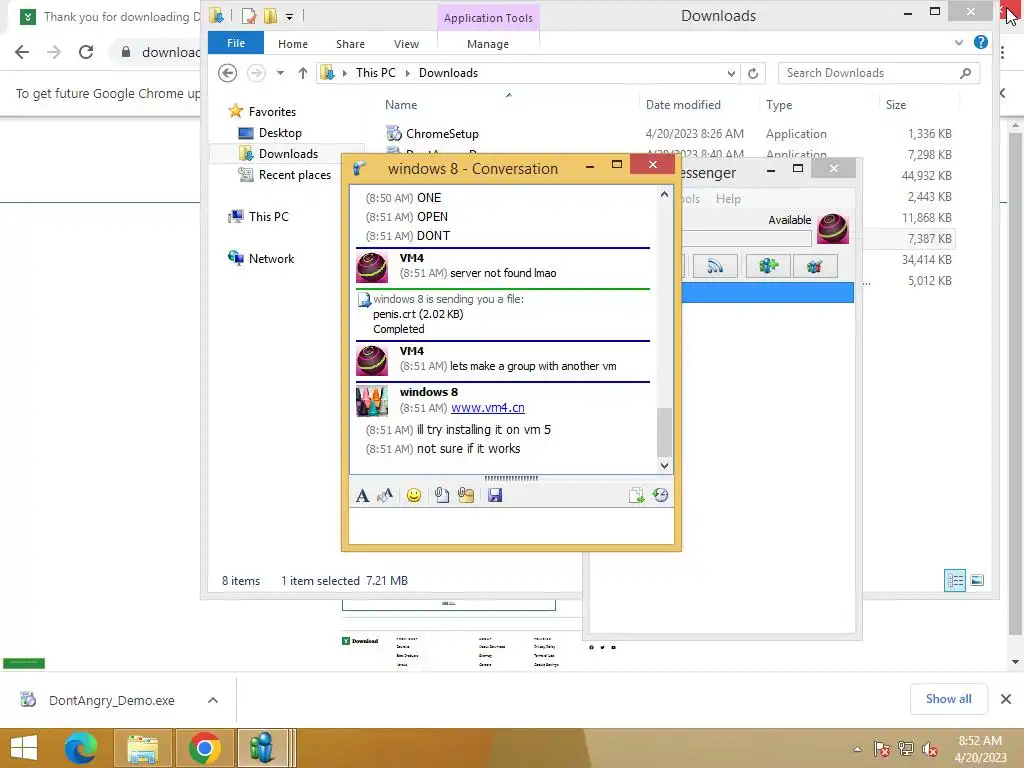The height and width of the screenshot is (768, 1024).
Task: Sort by the Type column header
Action: (x=778, y=104)
